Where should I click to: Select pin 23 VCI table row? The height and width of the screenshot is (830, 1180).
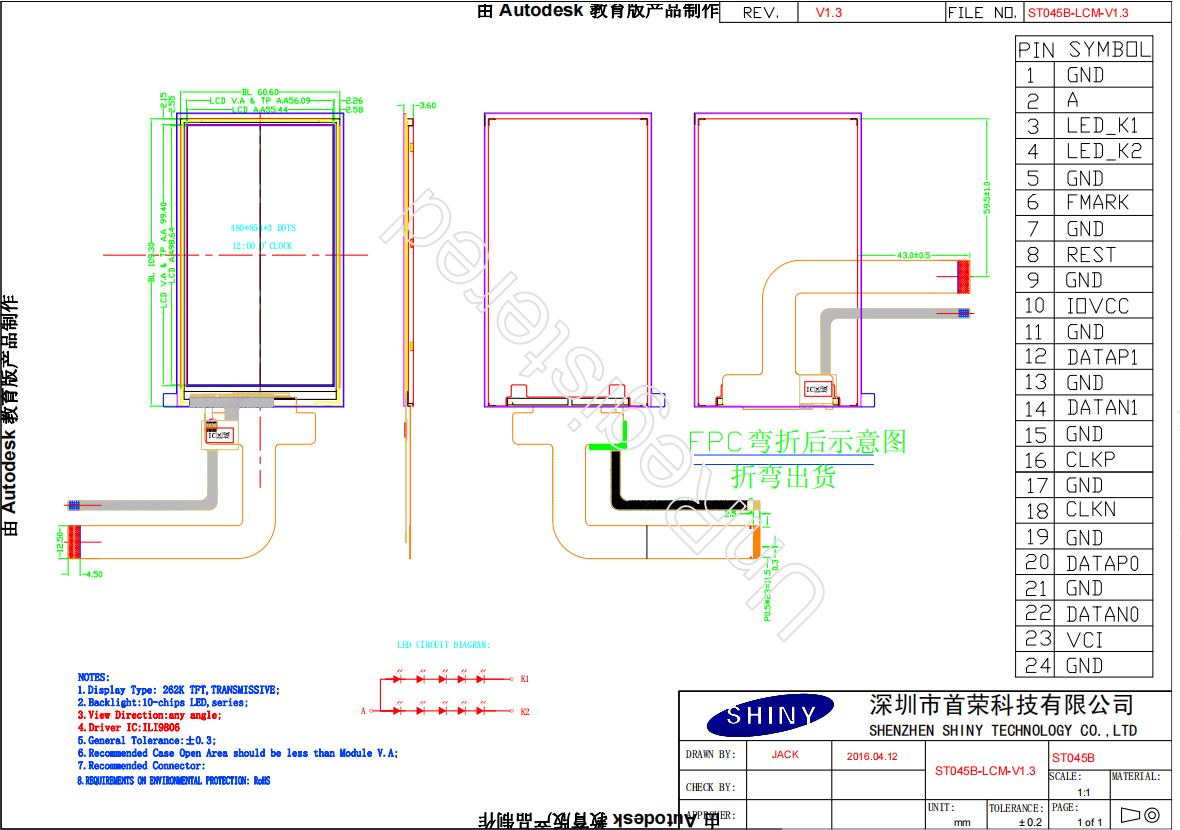pos(1084,639)
